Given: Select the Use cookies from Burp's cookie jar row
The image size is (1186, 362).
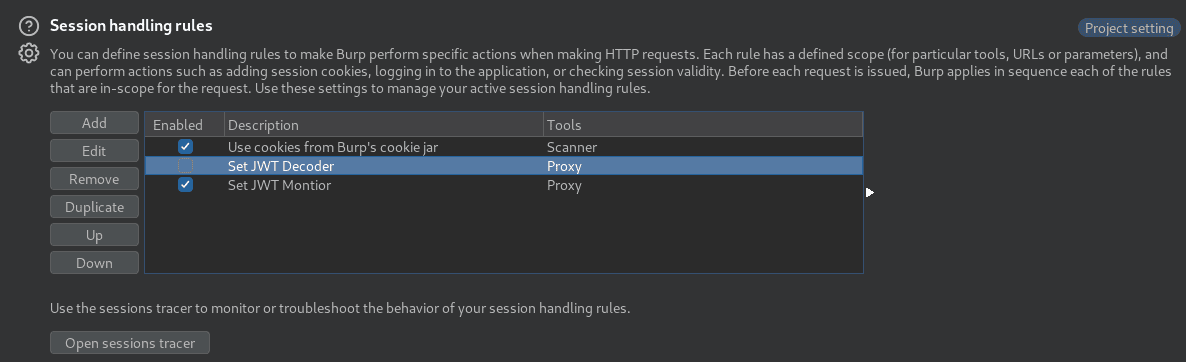Looking at the screenshot, I should (x=504, y=147).
